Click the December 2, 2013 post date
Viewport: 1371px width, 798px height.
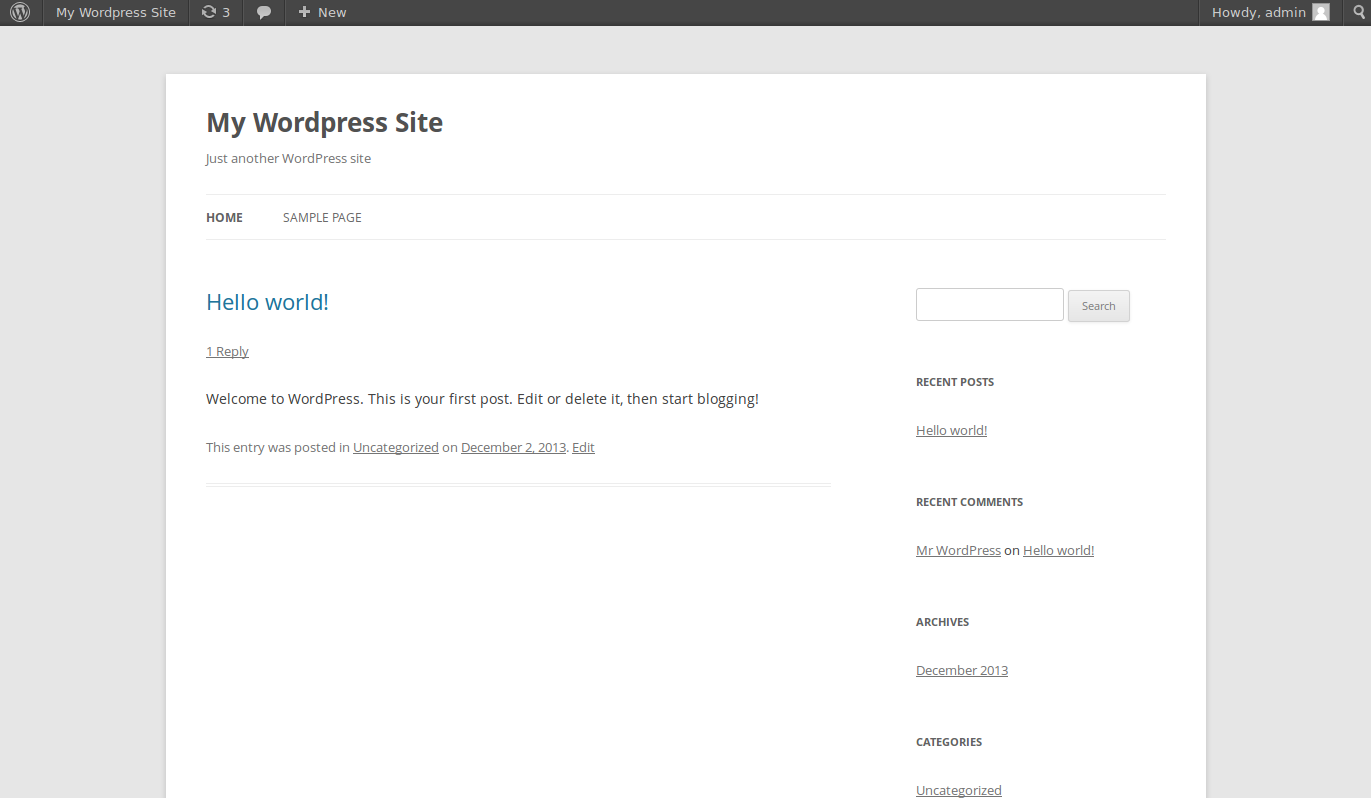tap(513, 448)
